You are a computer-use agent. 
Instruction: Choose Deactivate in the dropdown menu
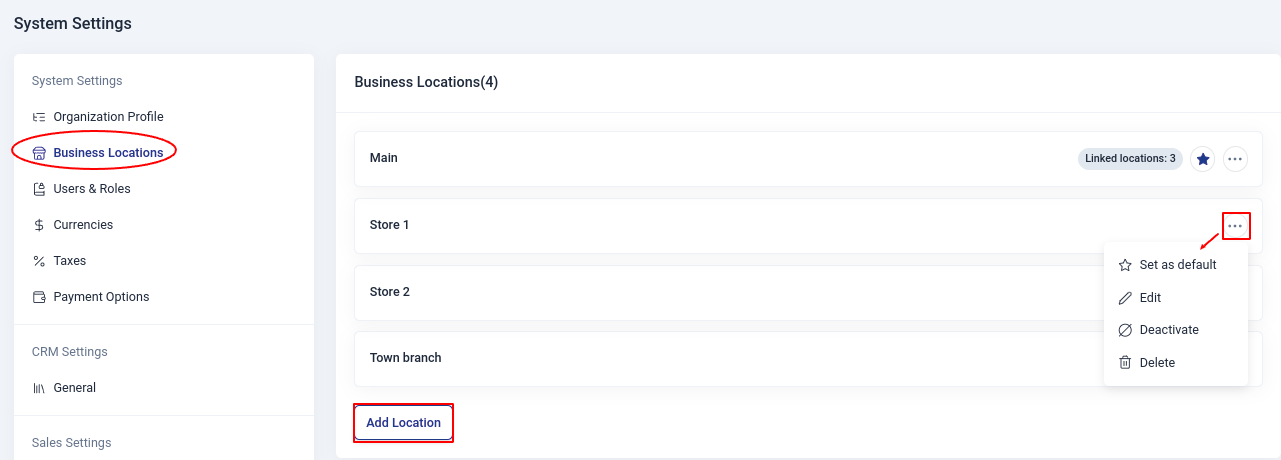(1168, 330)
